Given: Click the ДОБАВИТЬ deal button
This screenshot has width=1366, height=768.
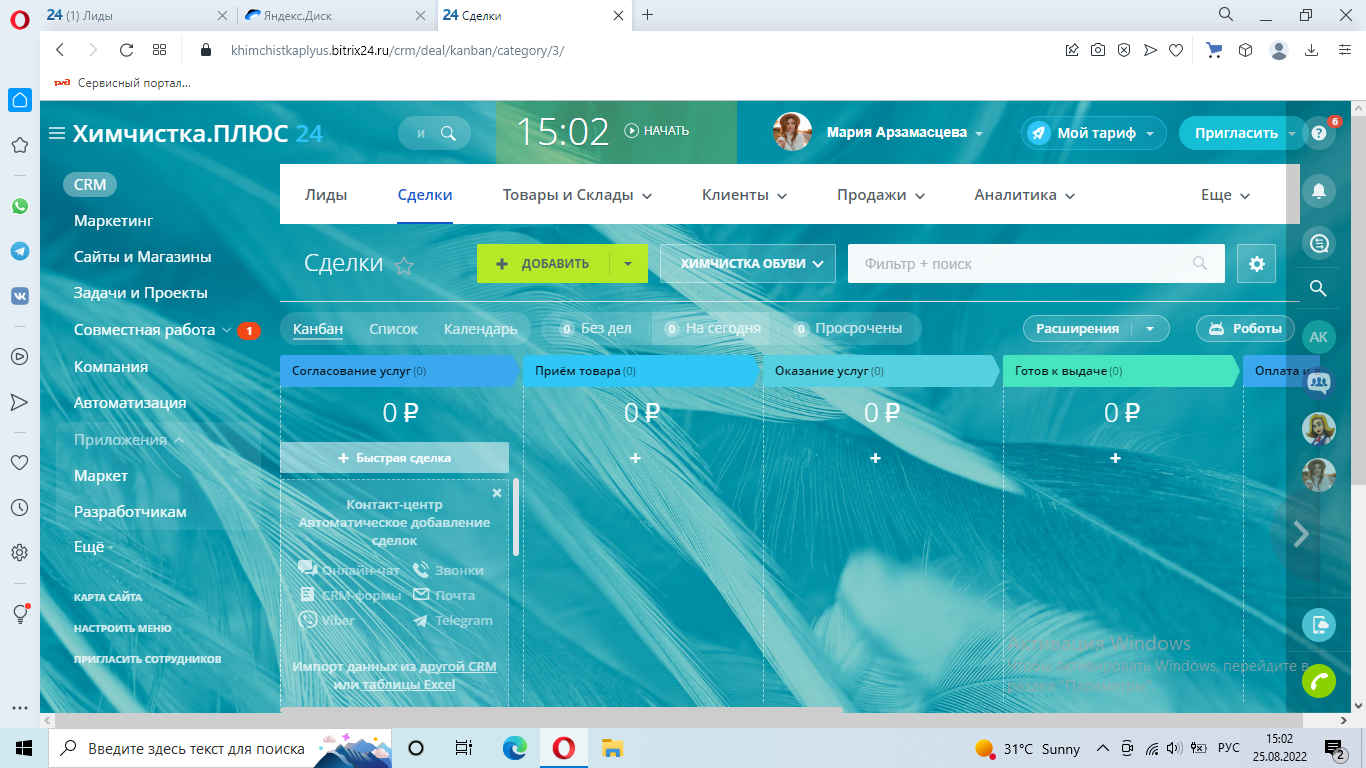Looking at the screenshot, I should click(x=543, y=264).
